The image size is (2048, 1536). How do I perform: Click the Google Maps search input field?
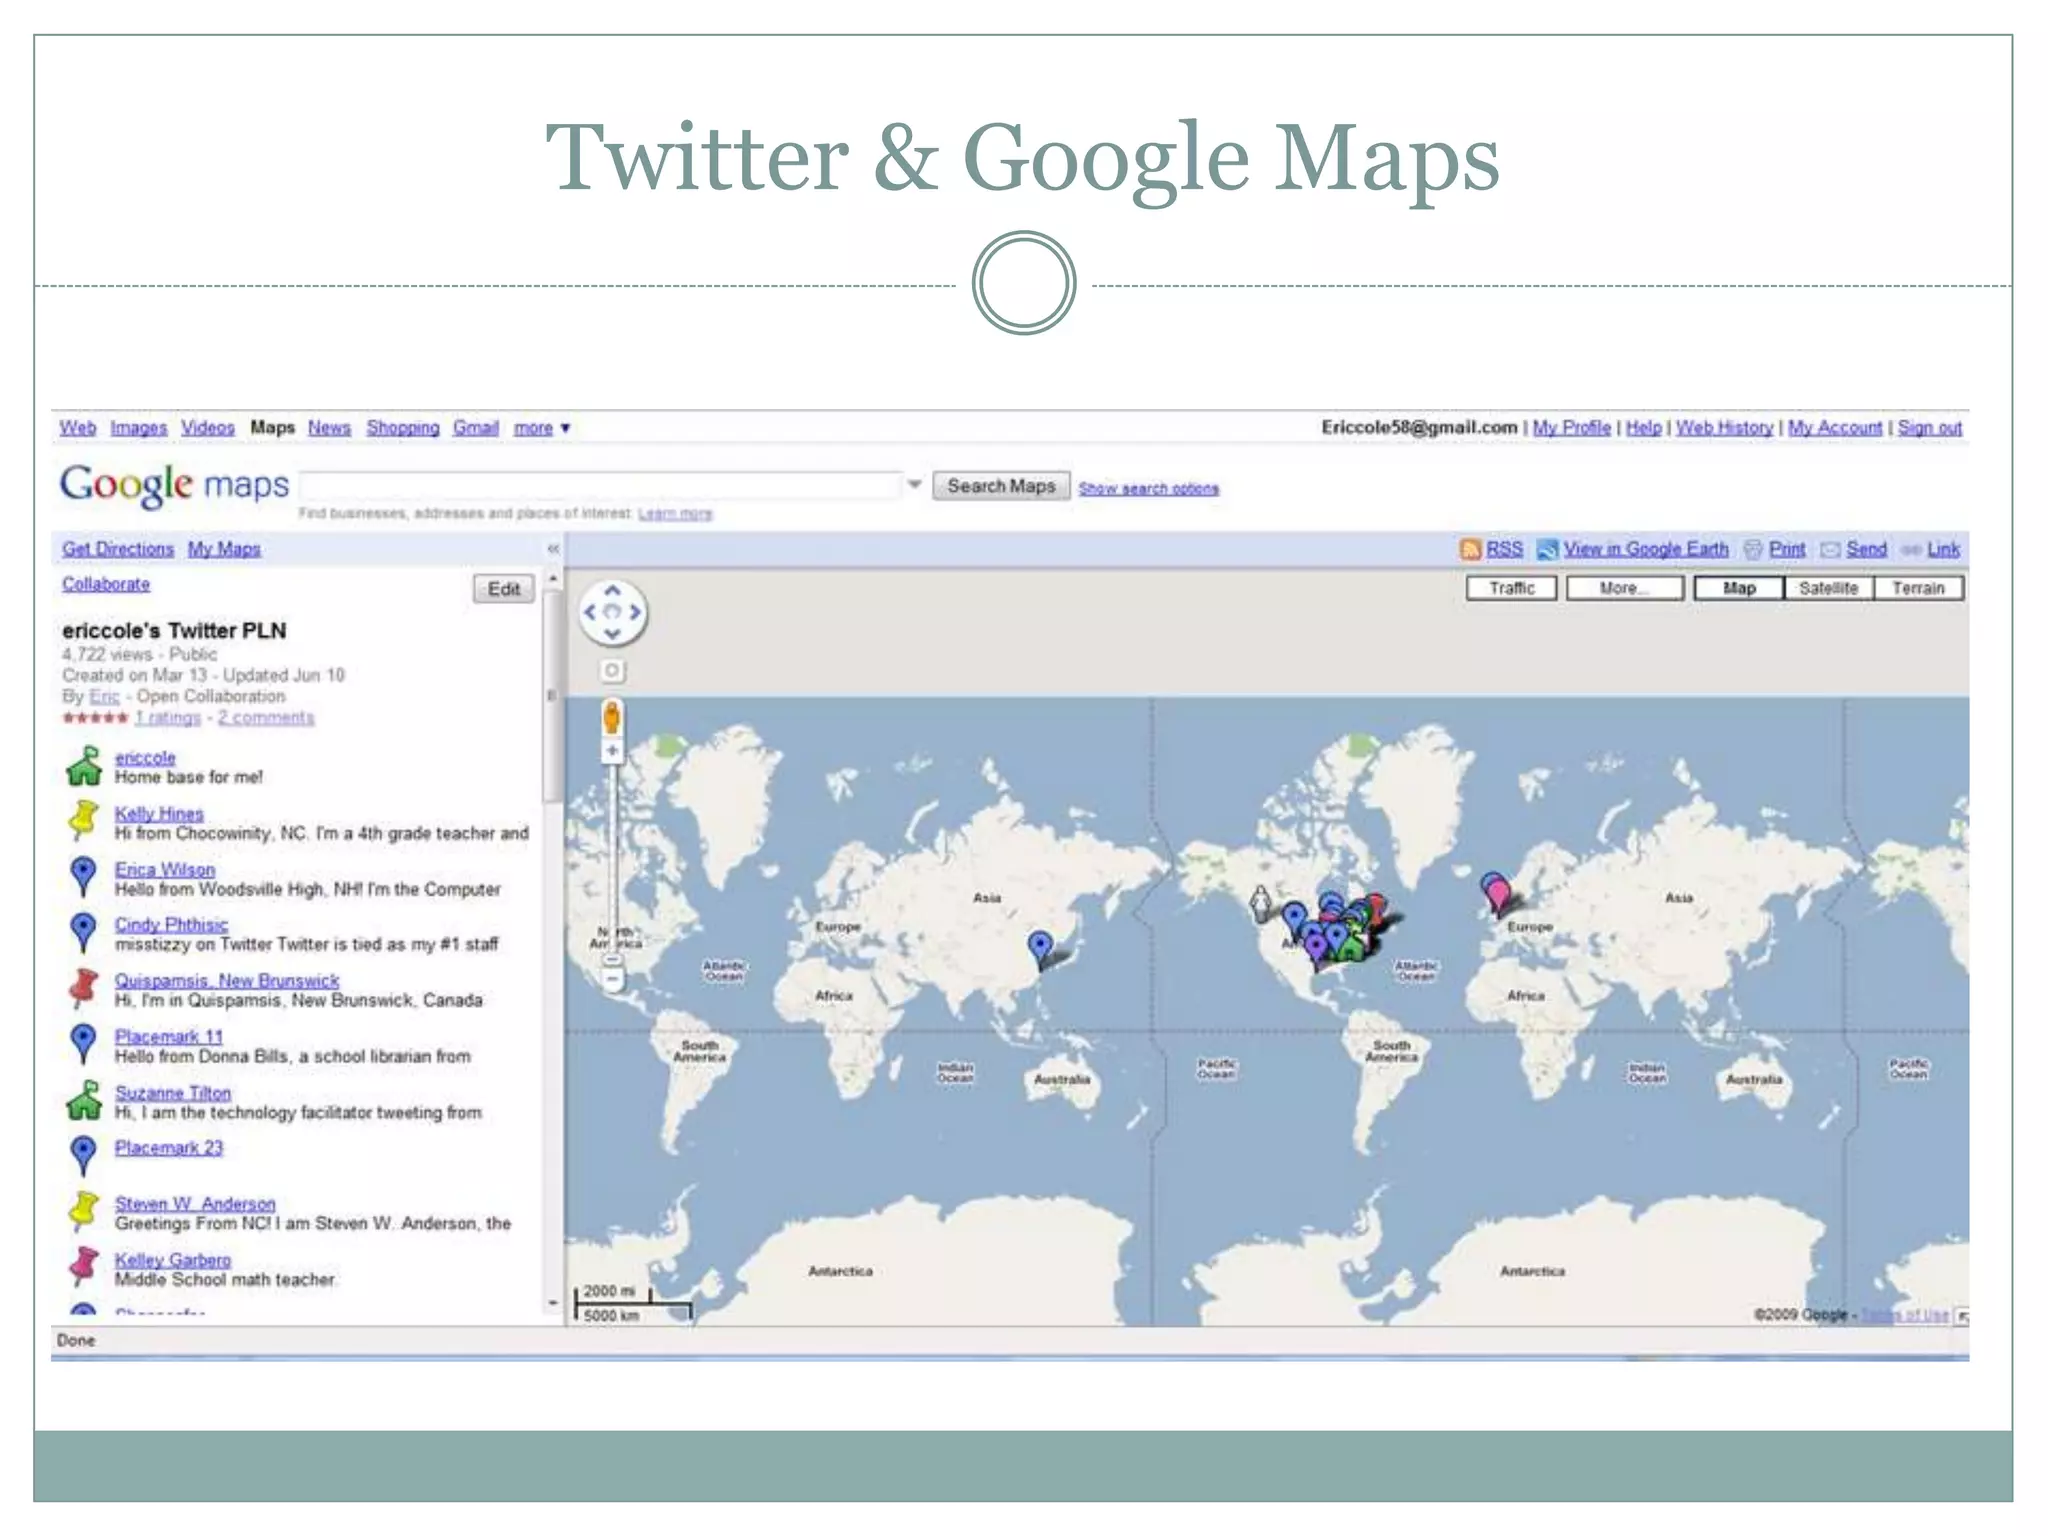point(600,485)
